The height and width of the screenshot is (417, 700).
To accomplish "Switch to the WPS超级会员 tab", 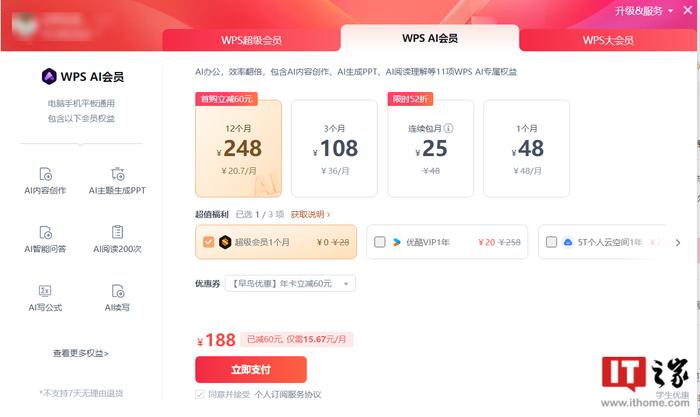I will point(251,40).
